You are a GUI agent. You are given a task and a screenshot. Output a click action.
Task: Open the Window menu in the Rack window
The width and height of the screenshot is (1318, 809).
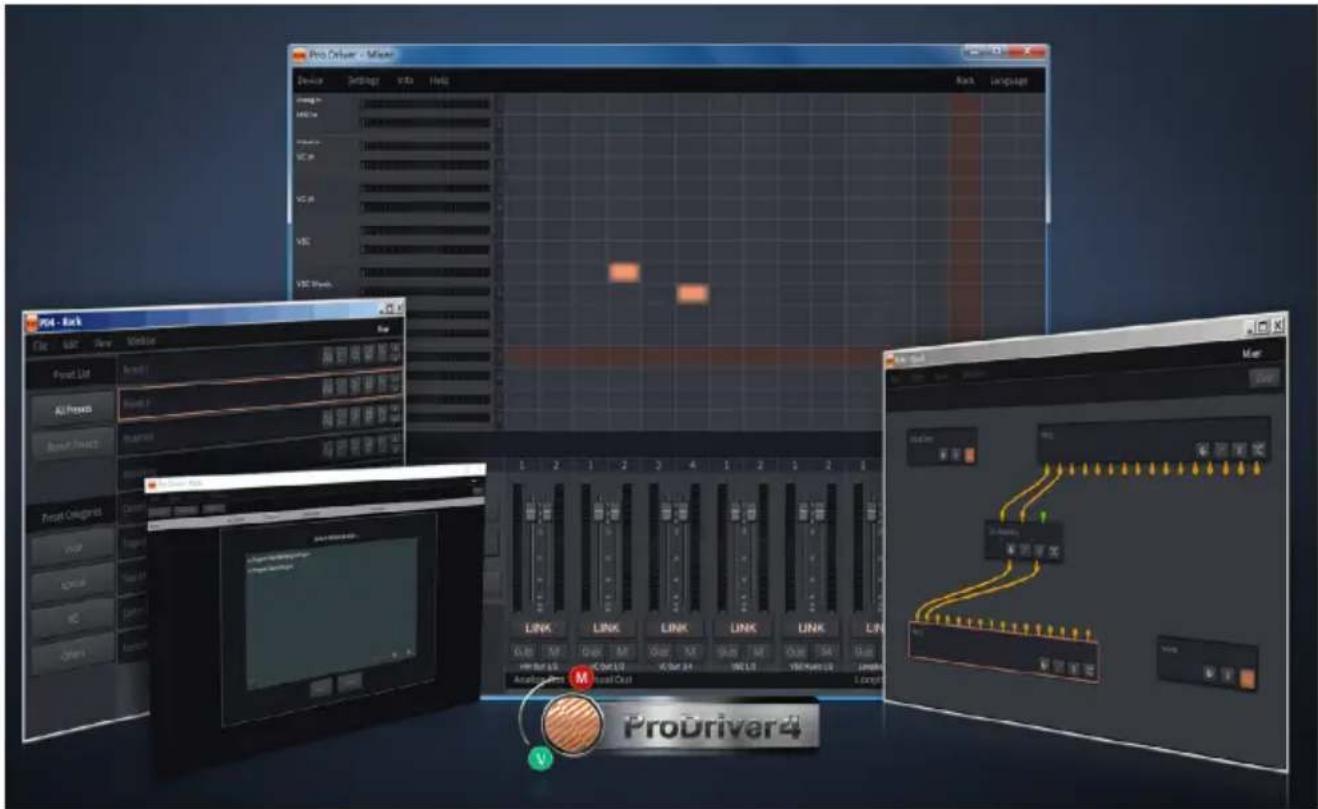pyautogui.click(x=140, y=341)
